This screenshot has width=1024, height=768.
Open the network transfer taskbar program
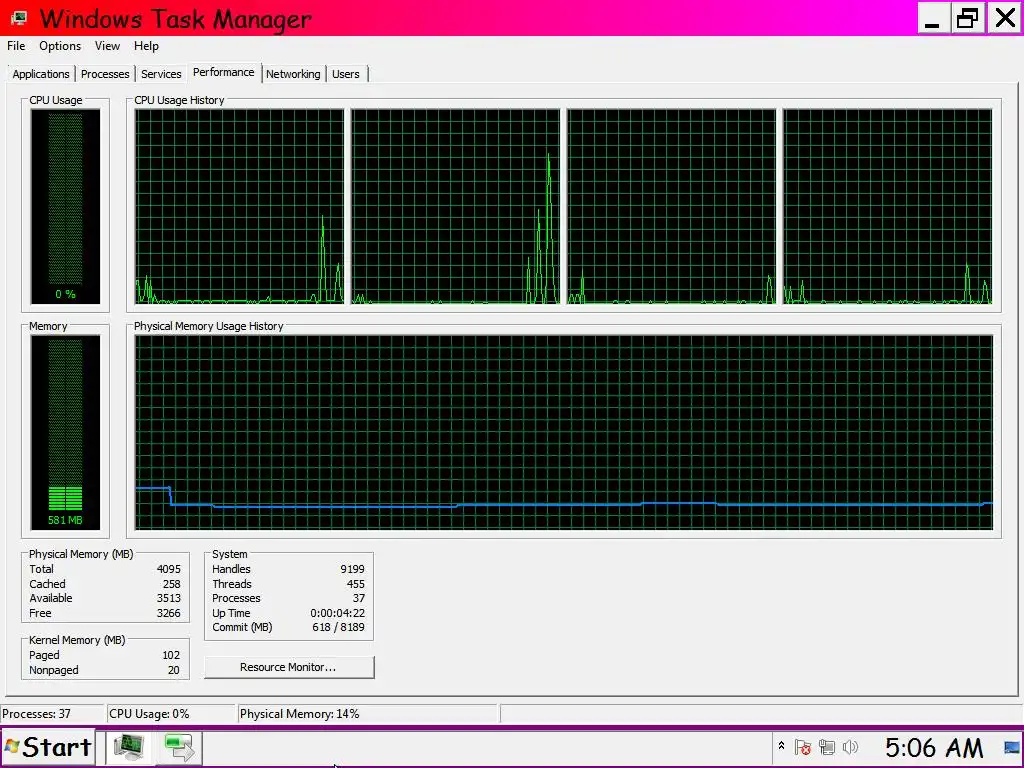click(178, 747)
